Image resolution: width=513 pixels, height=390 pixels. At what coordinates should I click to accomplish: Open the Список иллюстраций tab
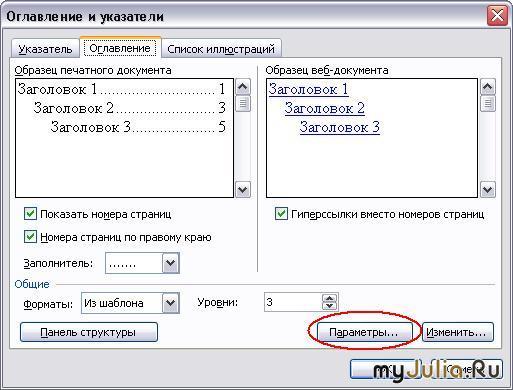[x=221, y=49]
